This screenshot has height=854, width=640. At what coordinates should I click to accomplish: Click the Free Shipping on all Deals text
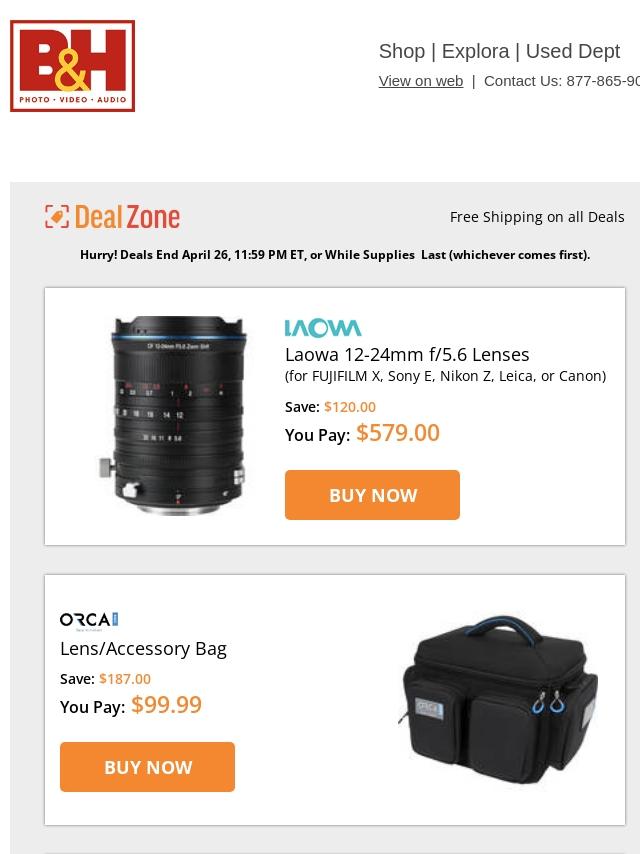tap(537, 217)
